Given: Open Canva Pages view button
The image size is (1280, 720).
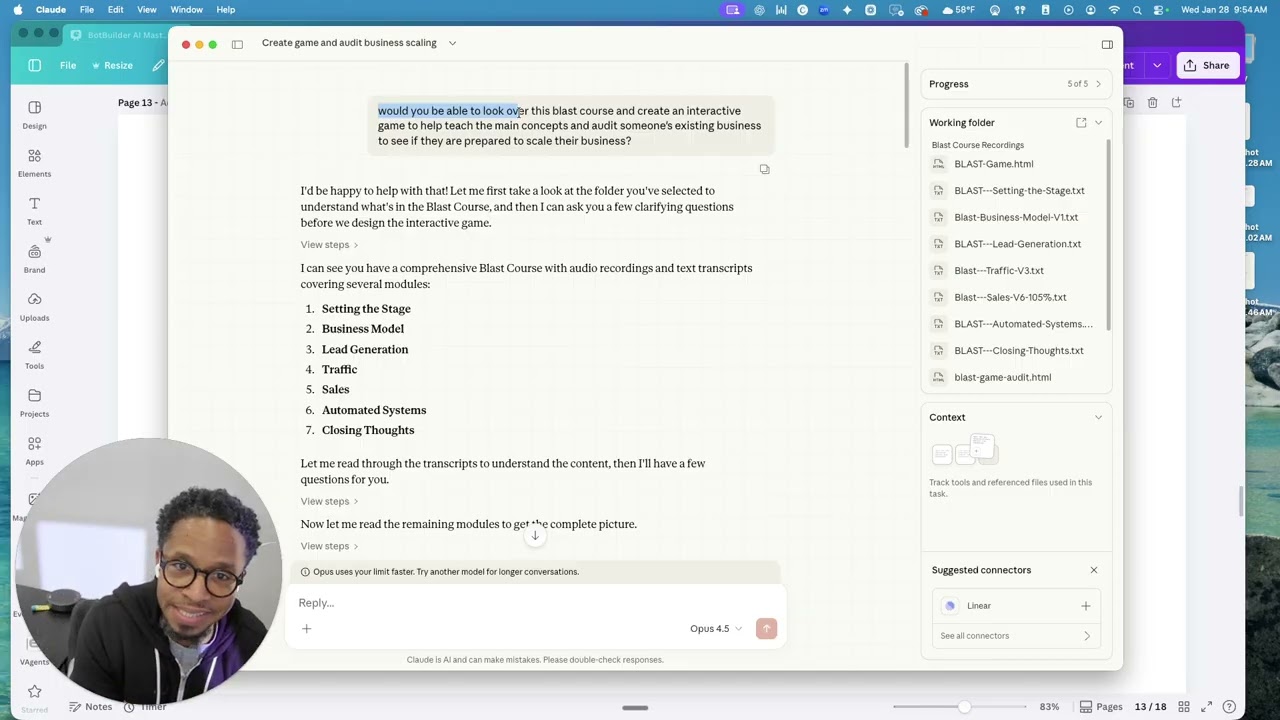Looking at the screenshot, I should (1101, 707).
